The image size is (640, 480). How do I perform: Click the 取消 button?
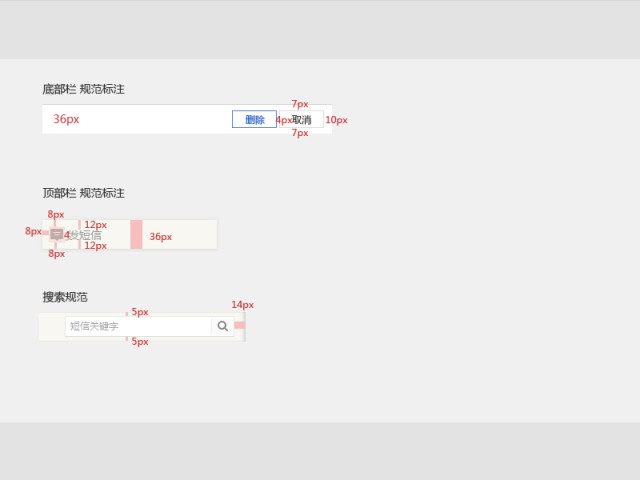[x=302, y=119]
